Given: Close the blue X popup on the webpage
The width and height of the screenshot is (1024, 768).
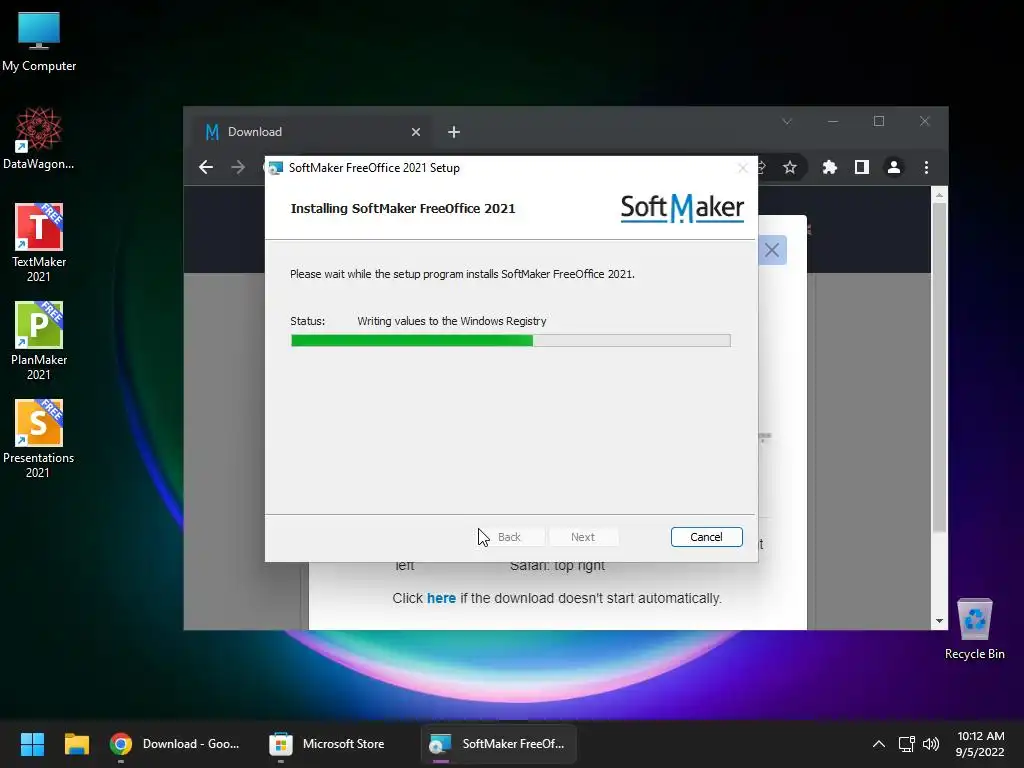Looking at the screenshot, I should pyautogui.click(x=772, y=250).
